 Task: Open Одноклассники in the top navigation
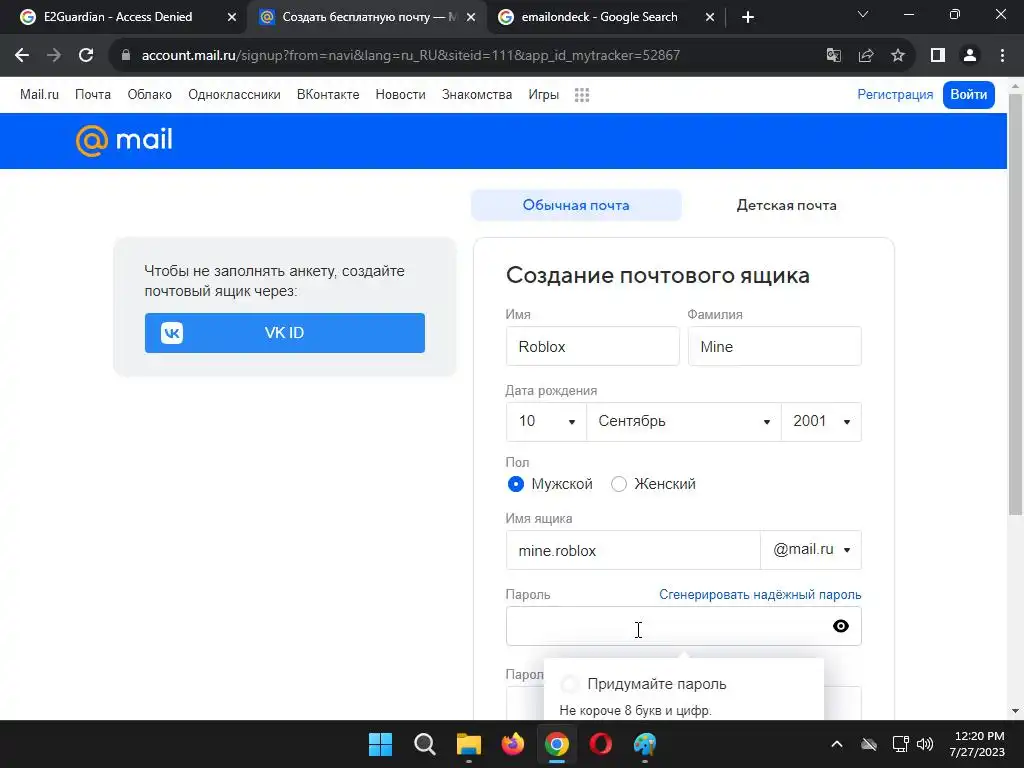(234, 95)
